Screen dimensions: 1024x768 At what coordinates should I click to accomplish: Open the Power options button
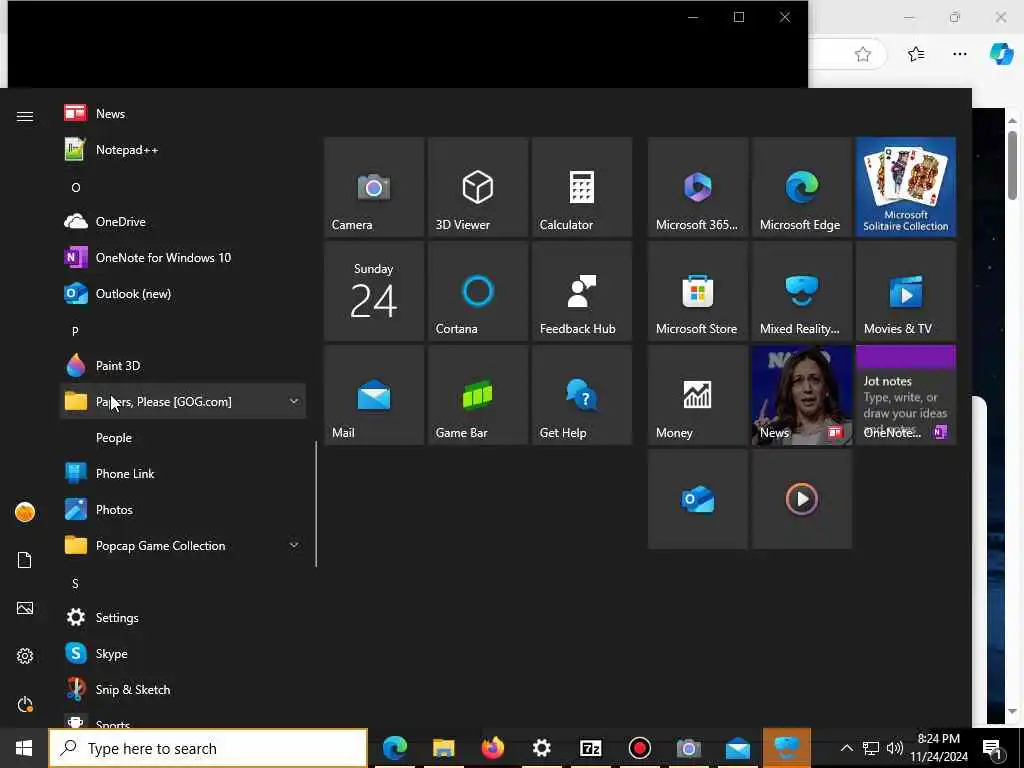(25, 704)
